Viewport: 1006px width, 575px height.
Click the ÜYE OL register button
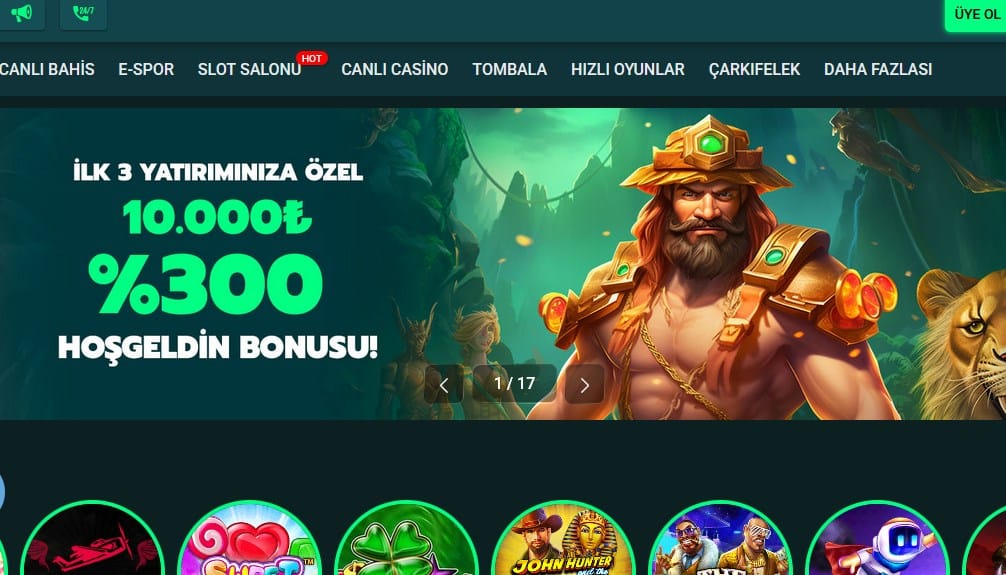[x=976, y=14]
